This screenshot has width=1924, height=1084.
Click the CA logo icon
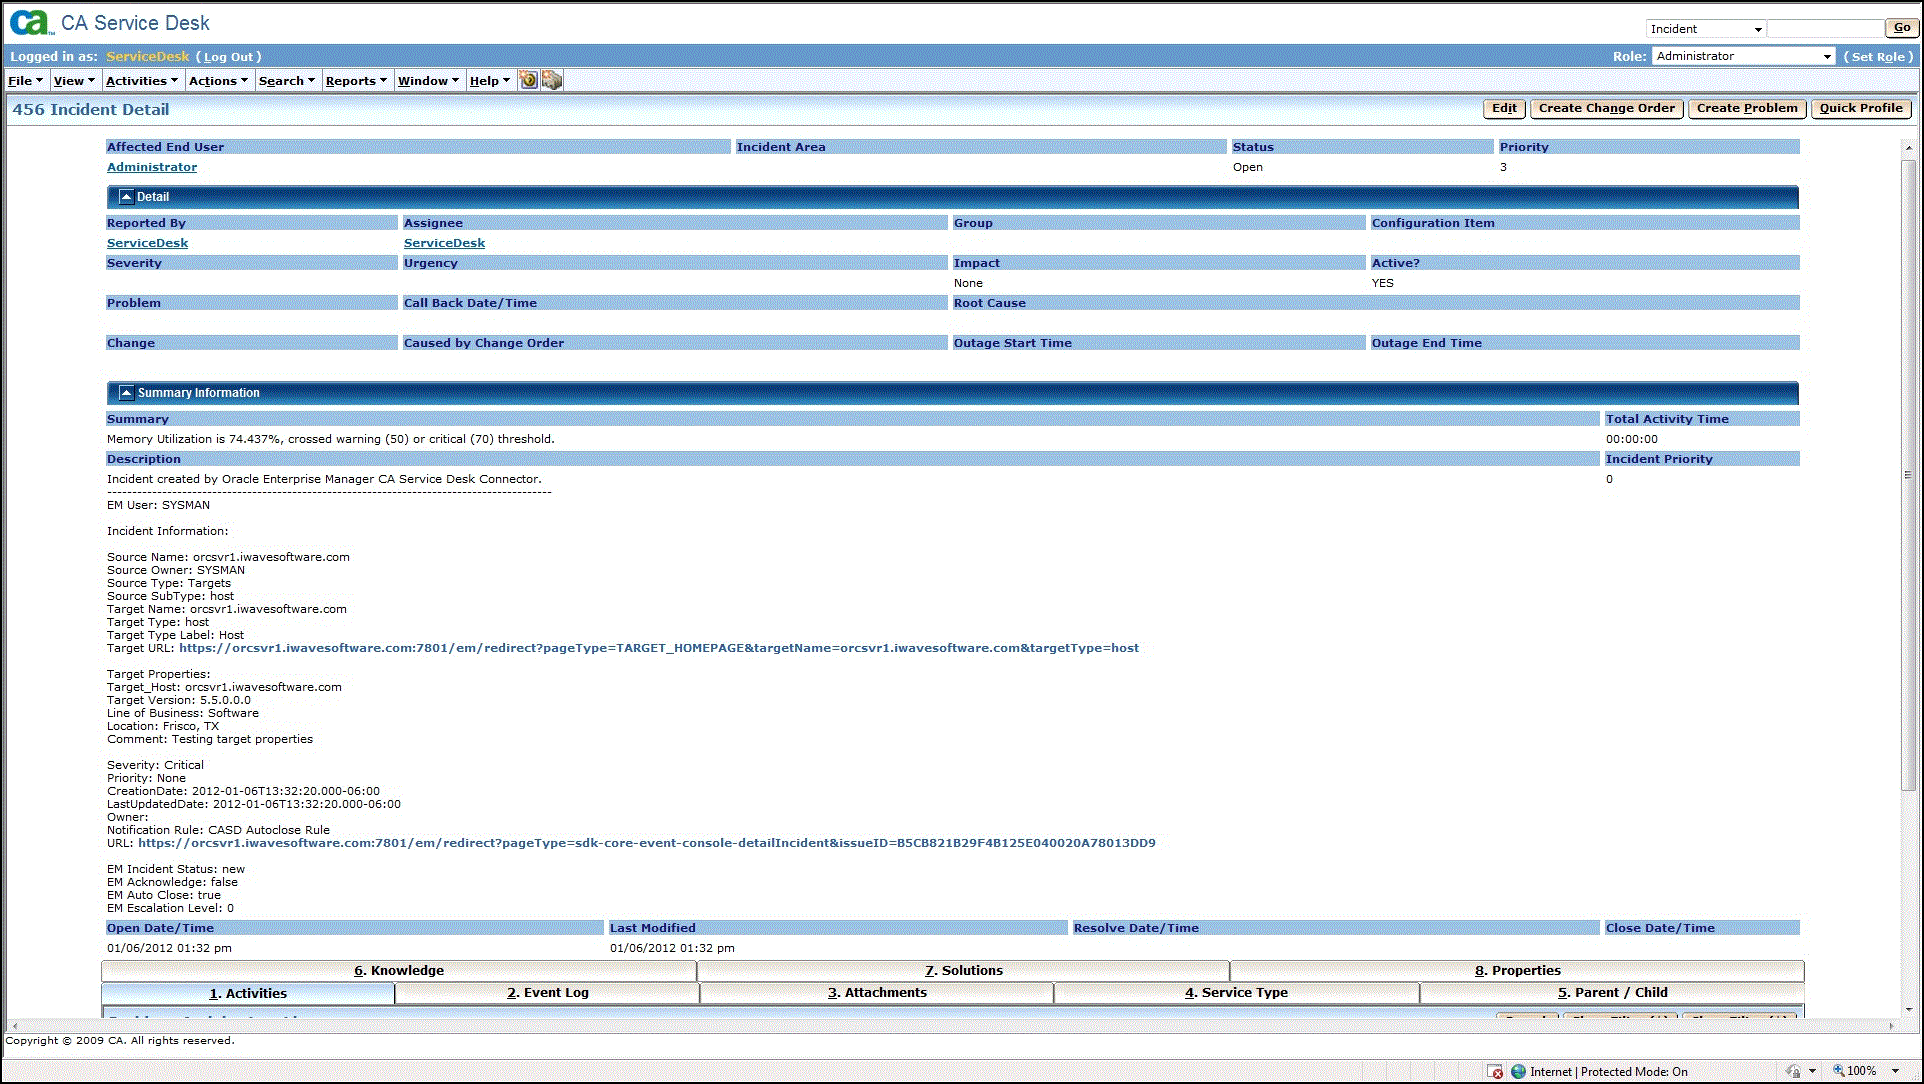30,22
